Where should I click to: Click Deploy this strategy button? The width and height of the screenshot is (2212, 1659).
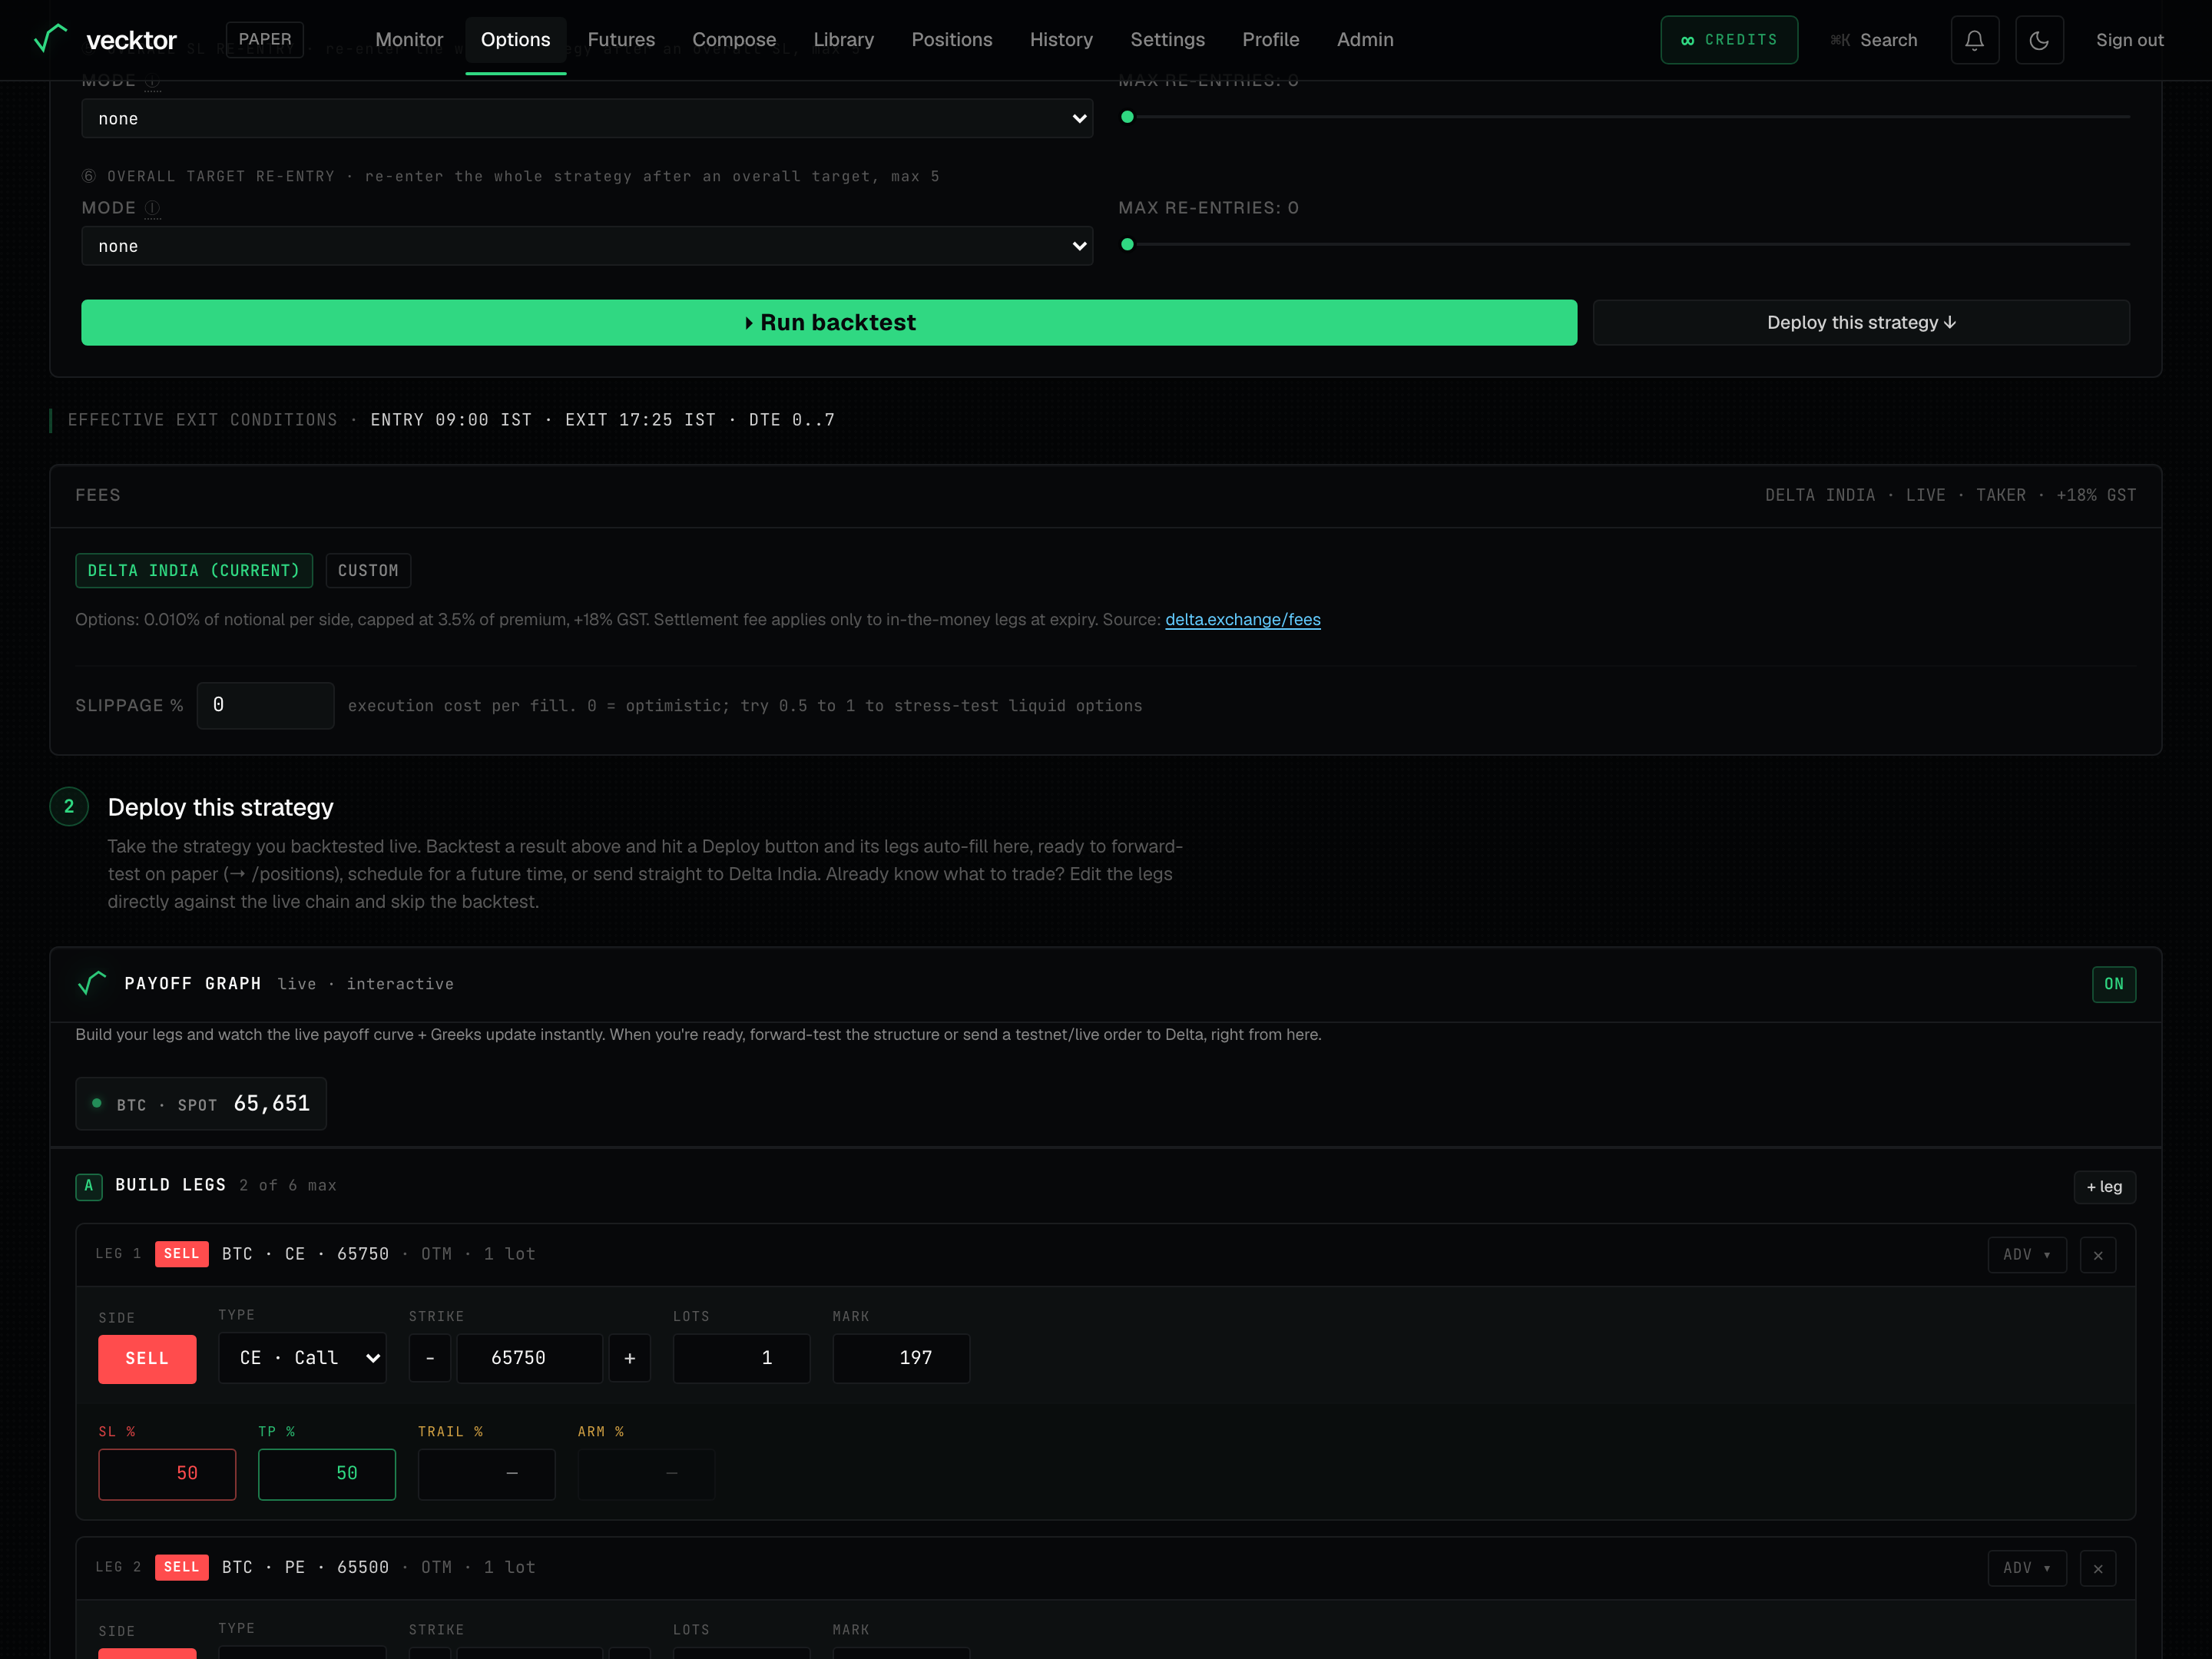tap(1861, 323)
